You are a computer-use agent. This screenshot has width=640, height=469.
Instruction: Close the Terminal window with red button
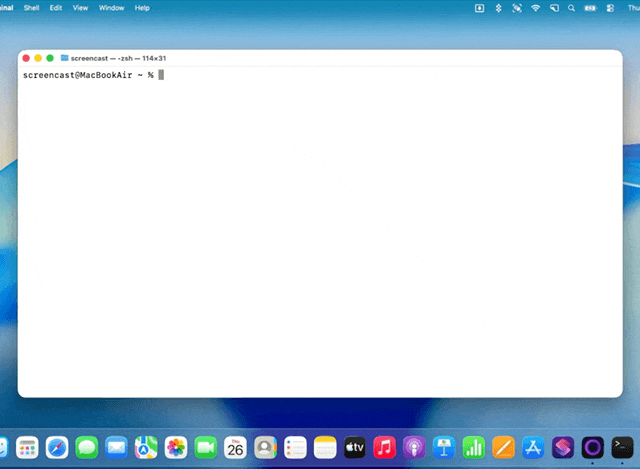(x=26, y=58)
